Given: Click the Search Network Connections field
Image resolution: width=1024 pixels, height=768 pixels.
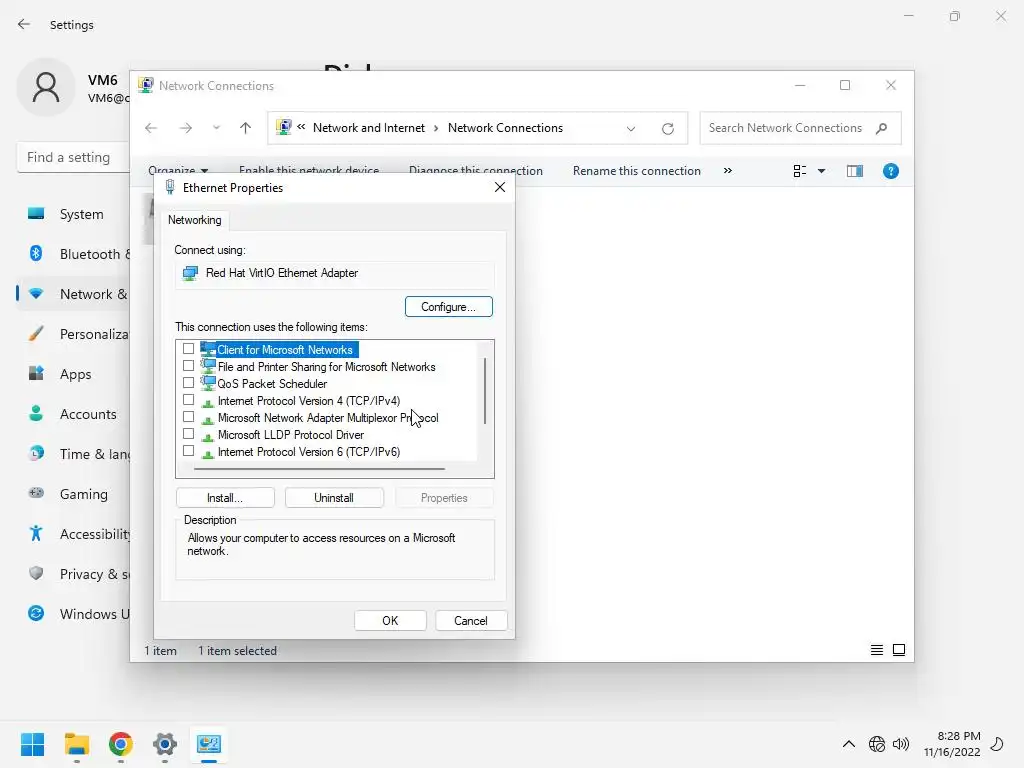Looking at the screenshot, I should (801, 128).
